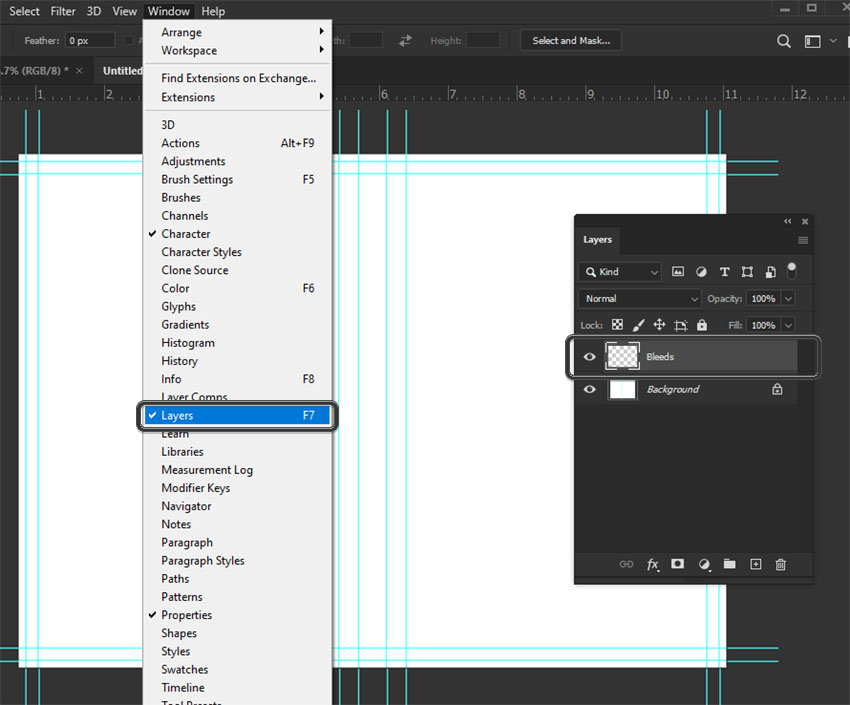850x705 pixels.
Task: Hide the Background layer
Action: [589, 389]
